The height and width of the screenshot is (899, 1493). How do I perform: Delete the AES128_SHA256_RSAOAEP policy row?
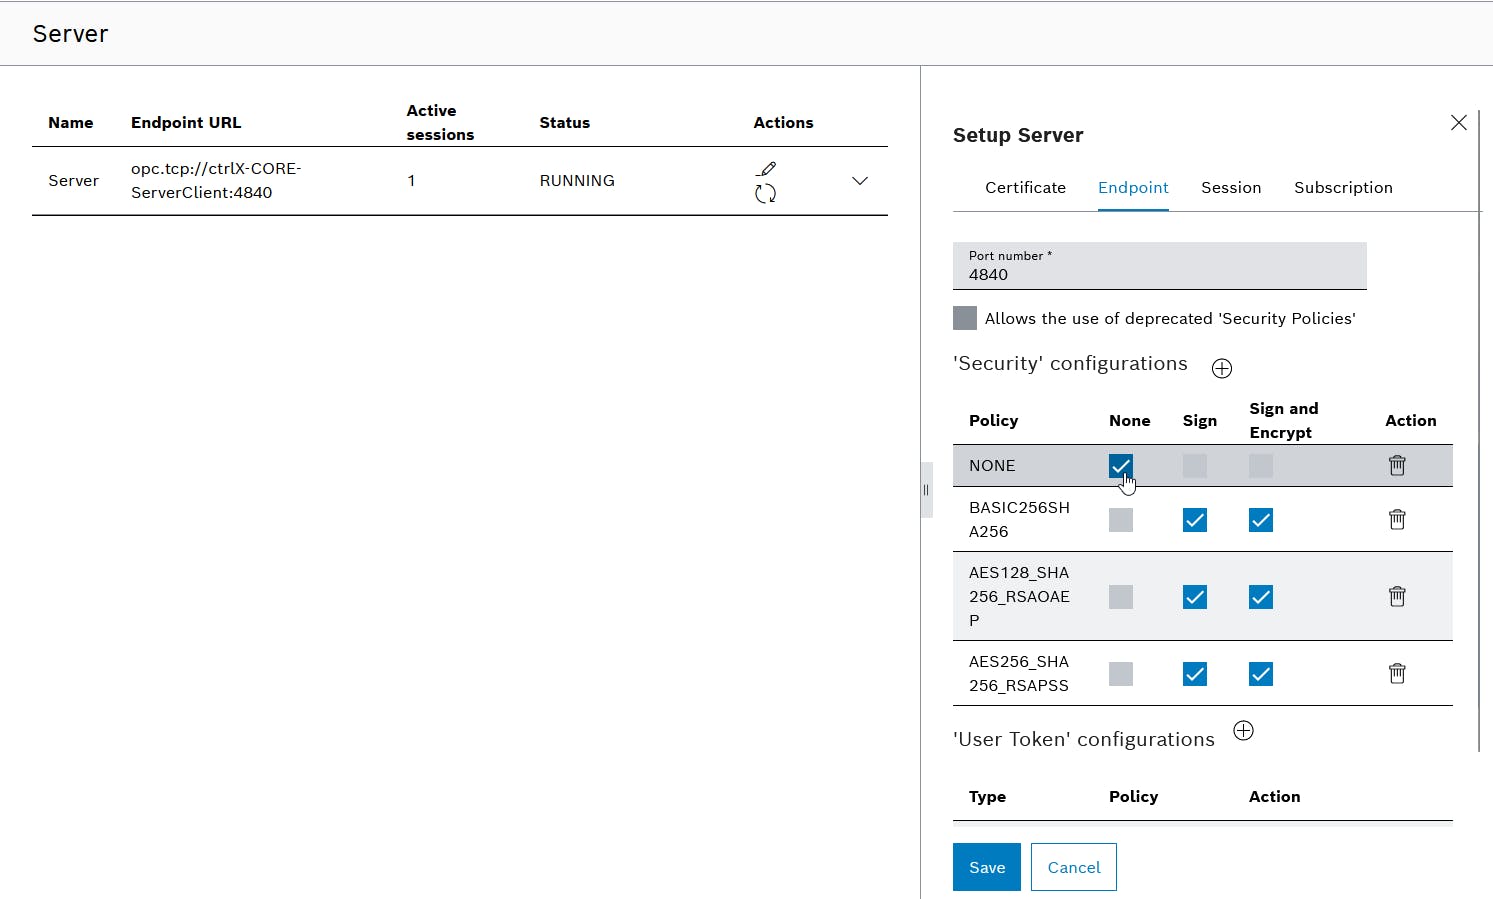[1397, 597]
